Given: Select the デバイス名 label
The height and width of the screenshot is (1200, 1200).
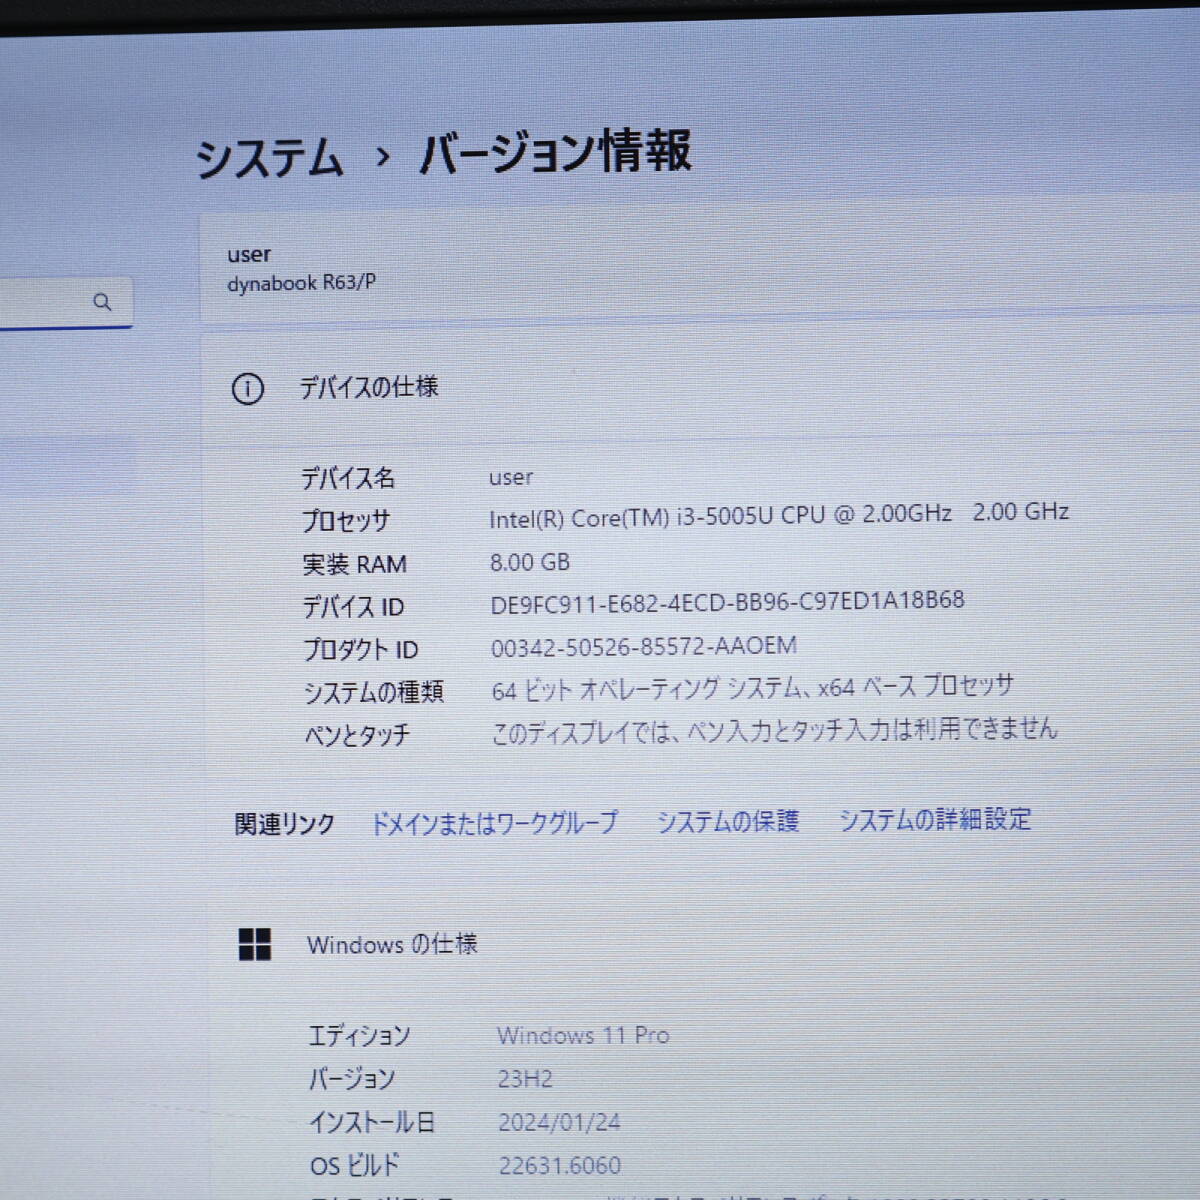Looking at the screenshot, I should (348, 478).
